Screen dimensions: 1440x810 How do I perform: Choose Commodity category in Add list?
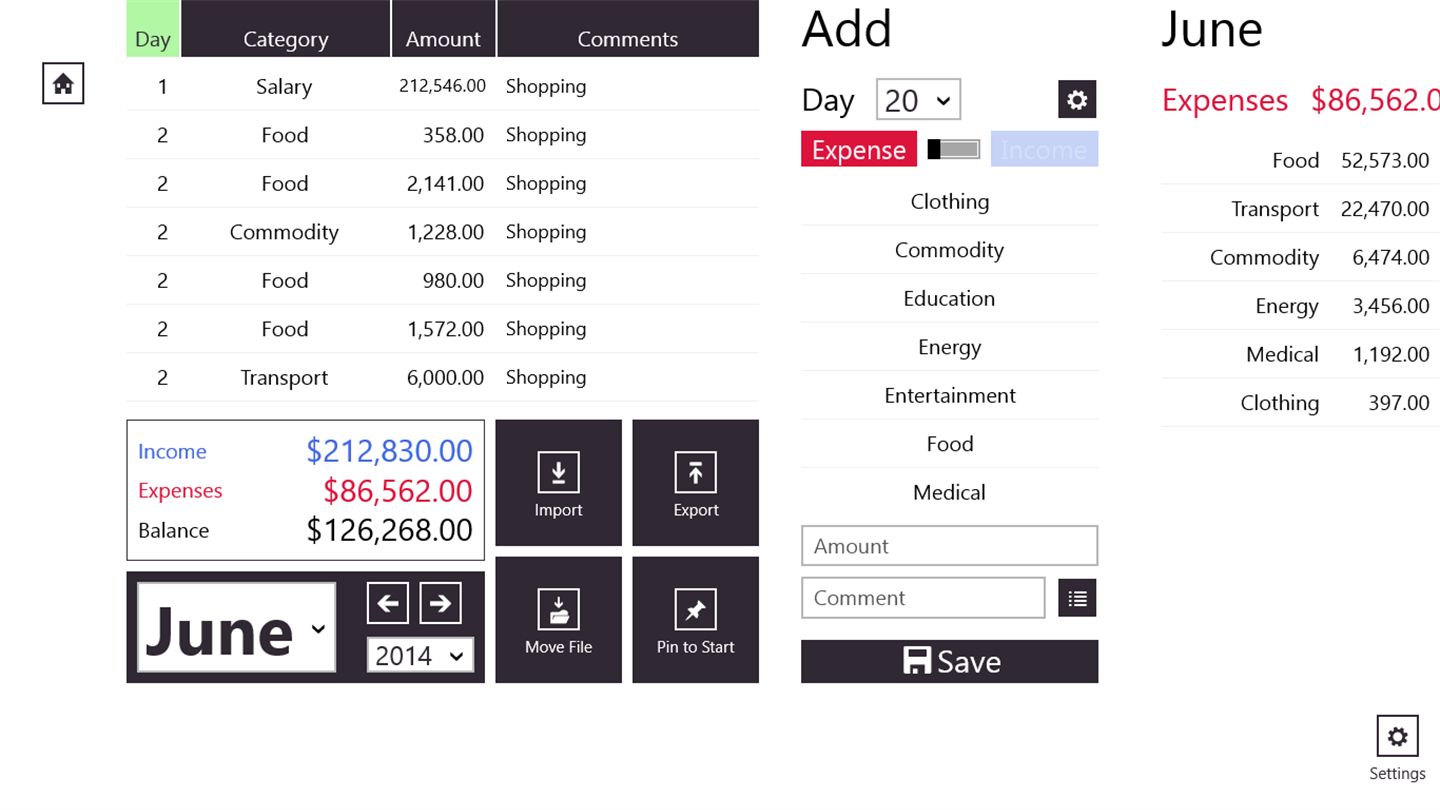(949, 250)
